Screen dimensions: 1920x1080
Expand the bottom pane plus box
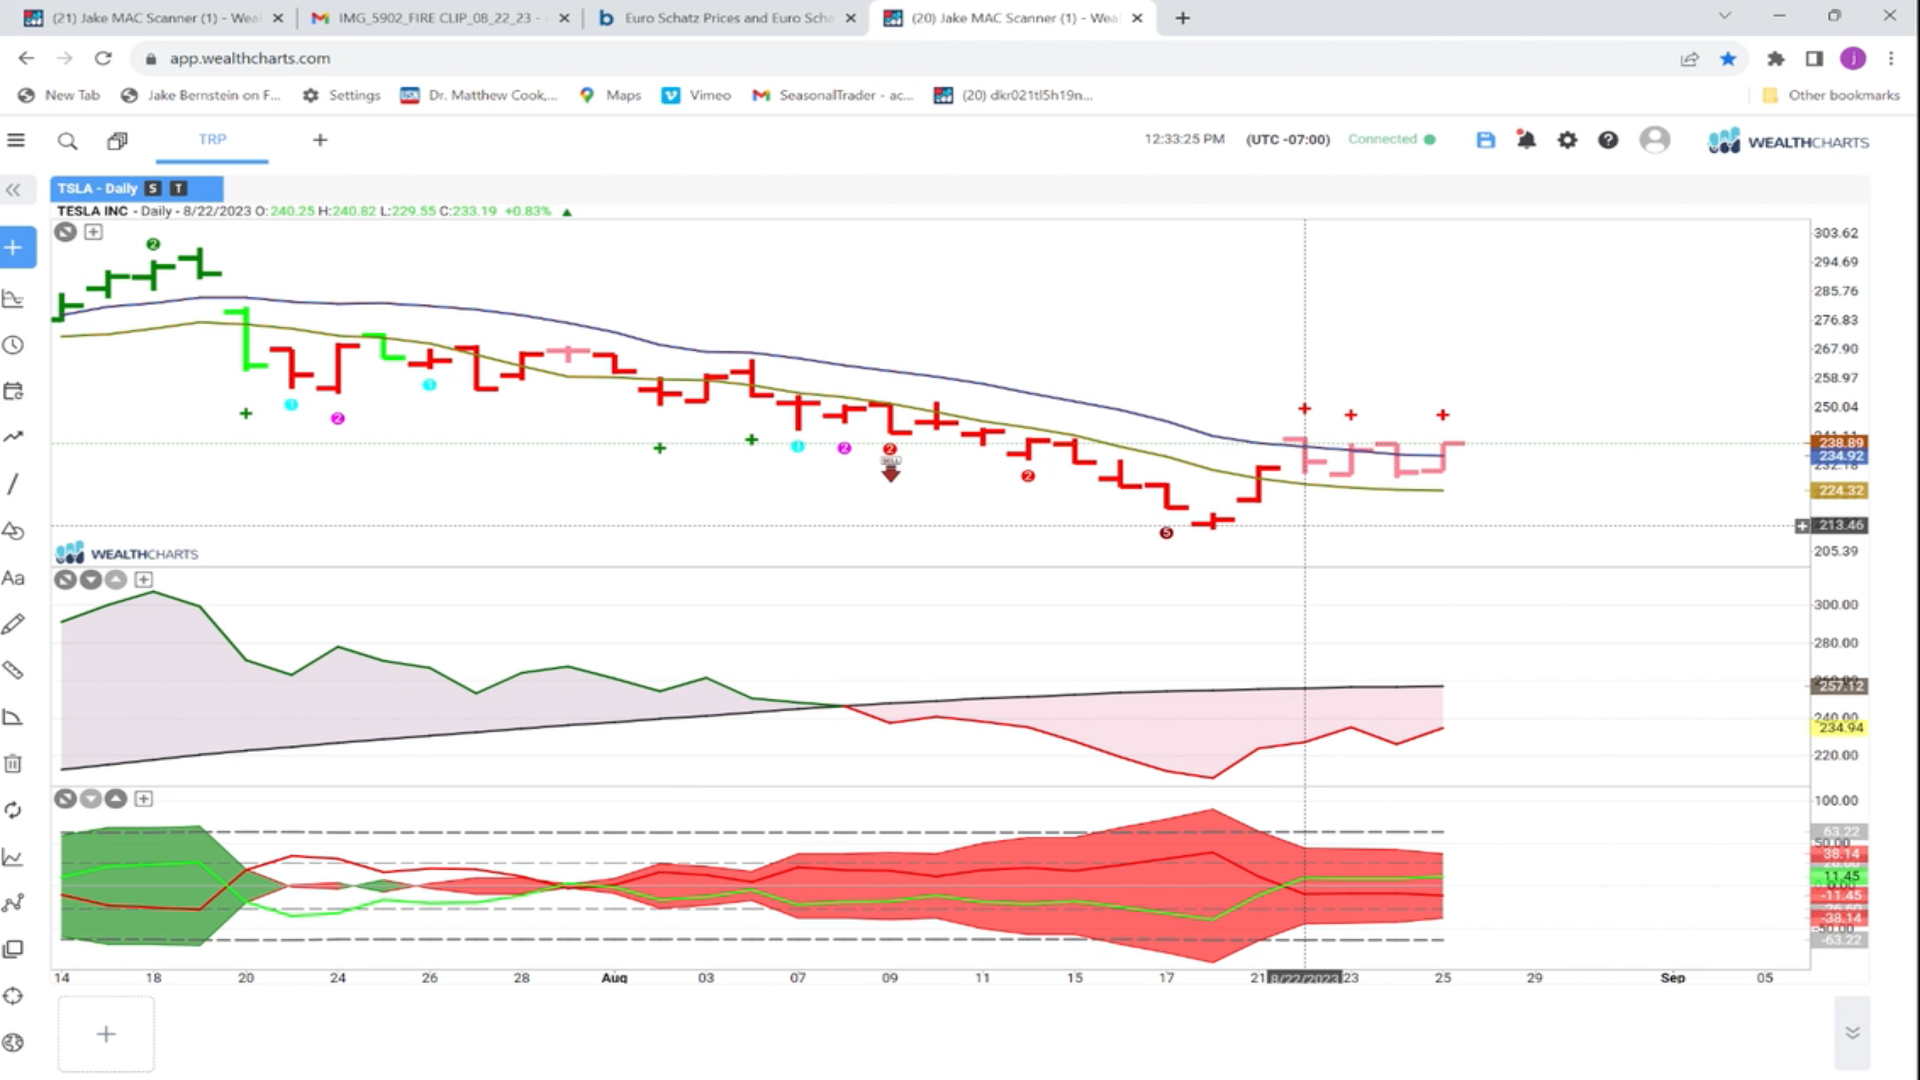pos(143,798)
